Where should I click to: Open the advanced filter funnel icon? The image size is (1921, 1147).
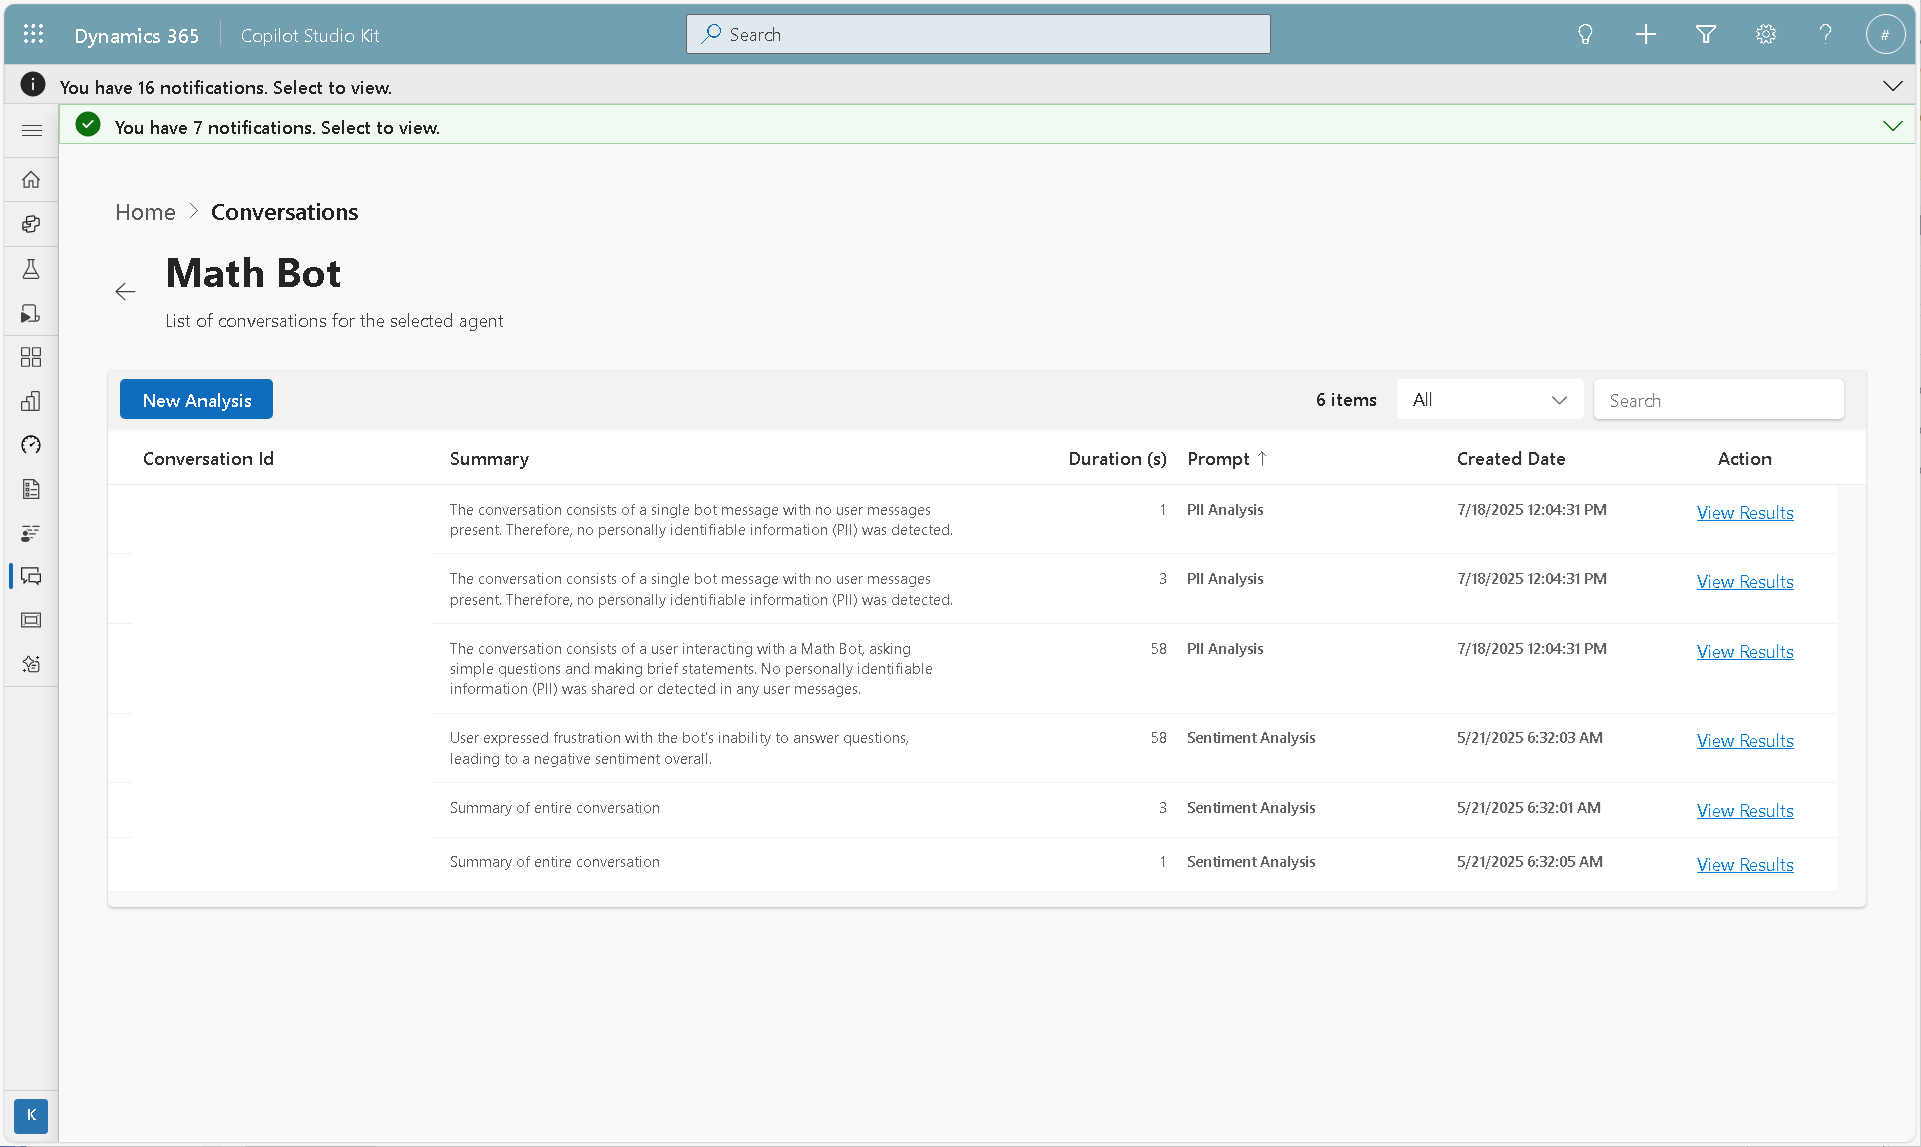[1705, 34]
